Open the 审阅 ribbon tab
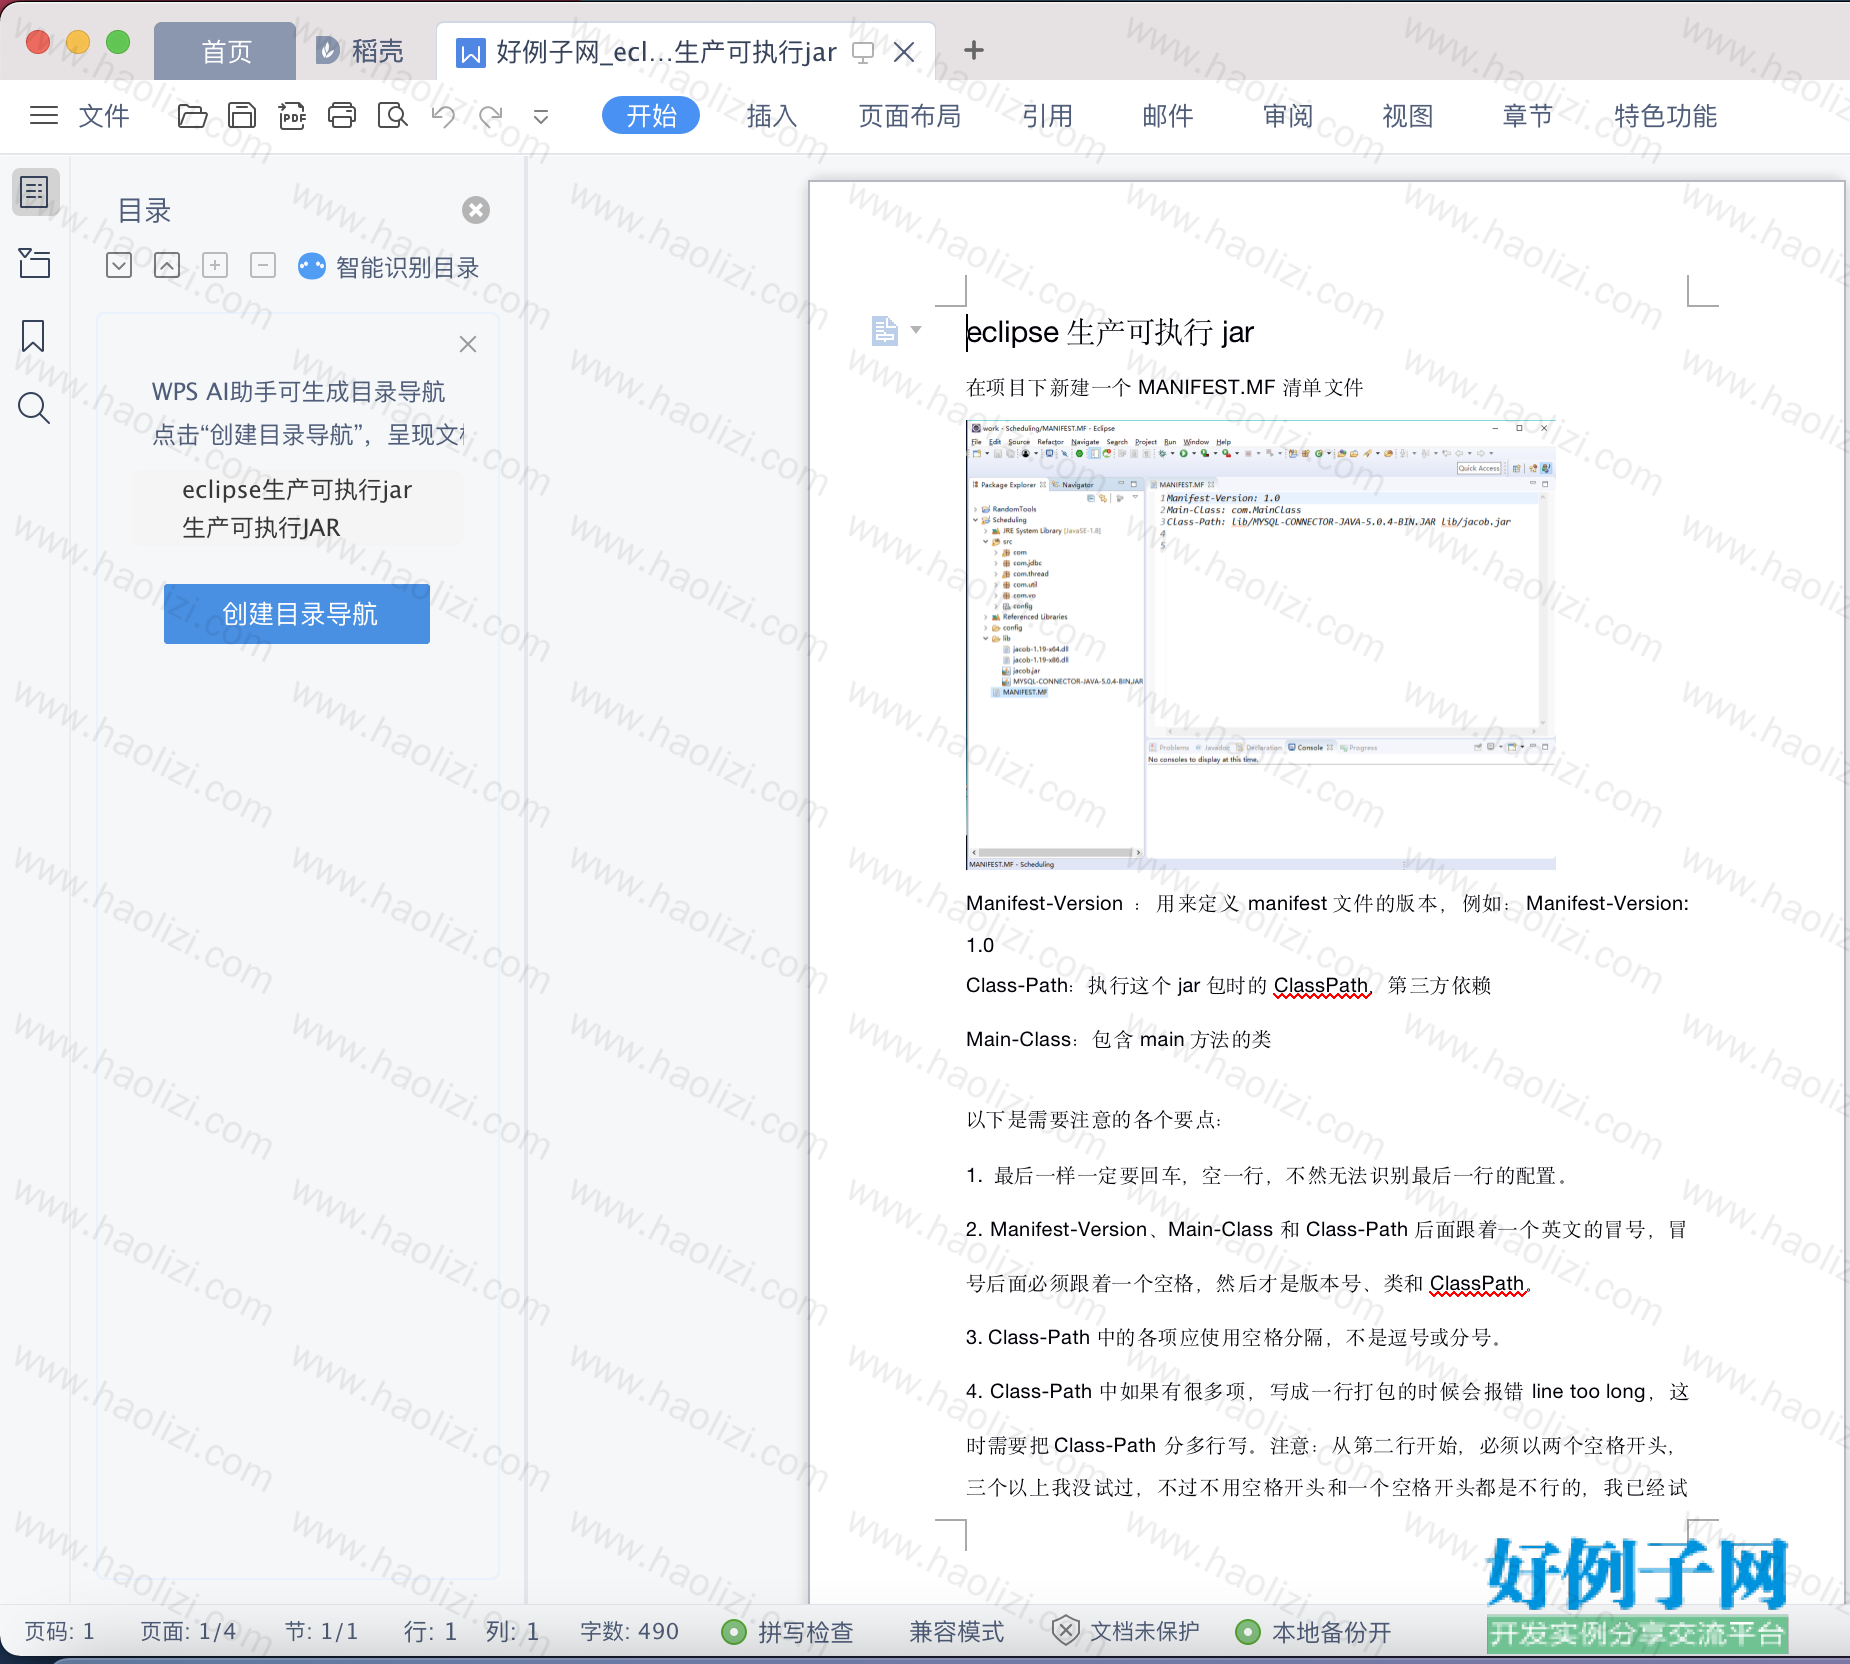Screen dimensions: 1850x1664 tap(1287, 116)
